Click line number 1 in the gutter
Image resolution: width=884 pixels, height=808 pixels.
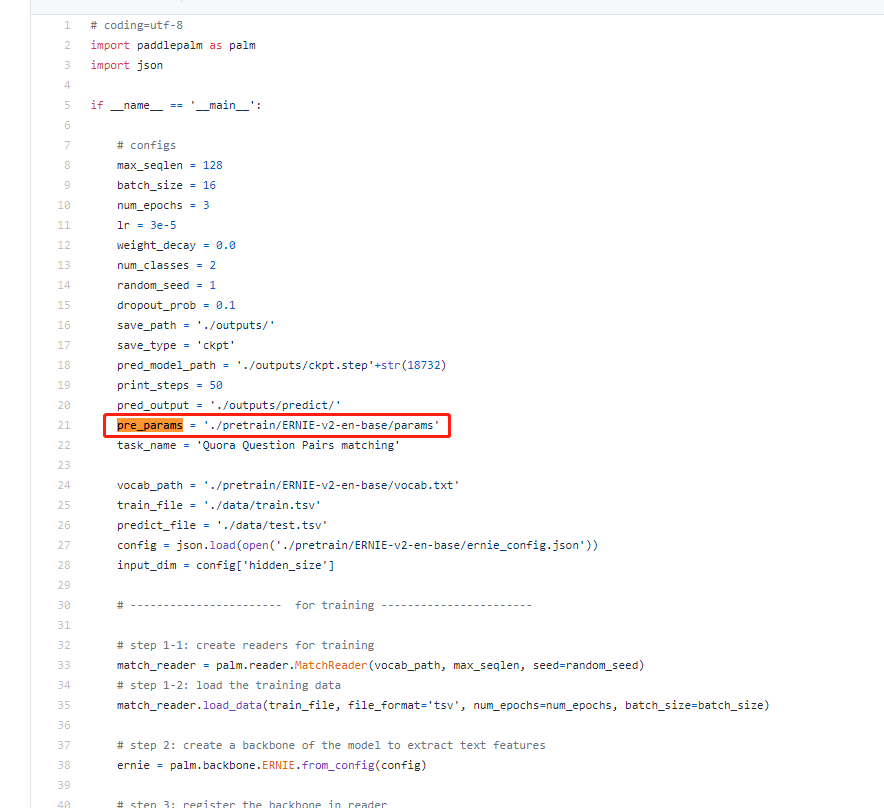[67, 25]
